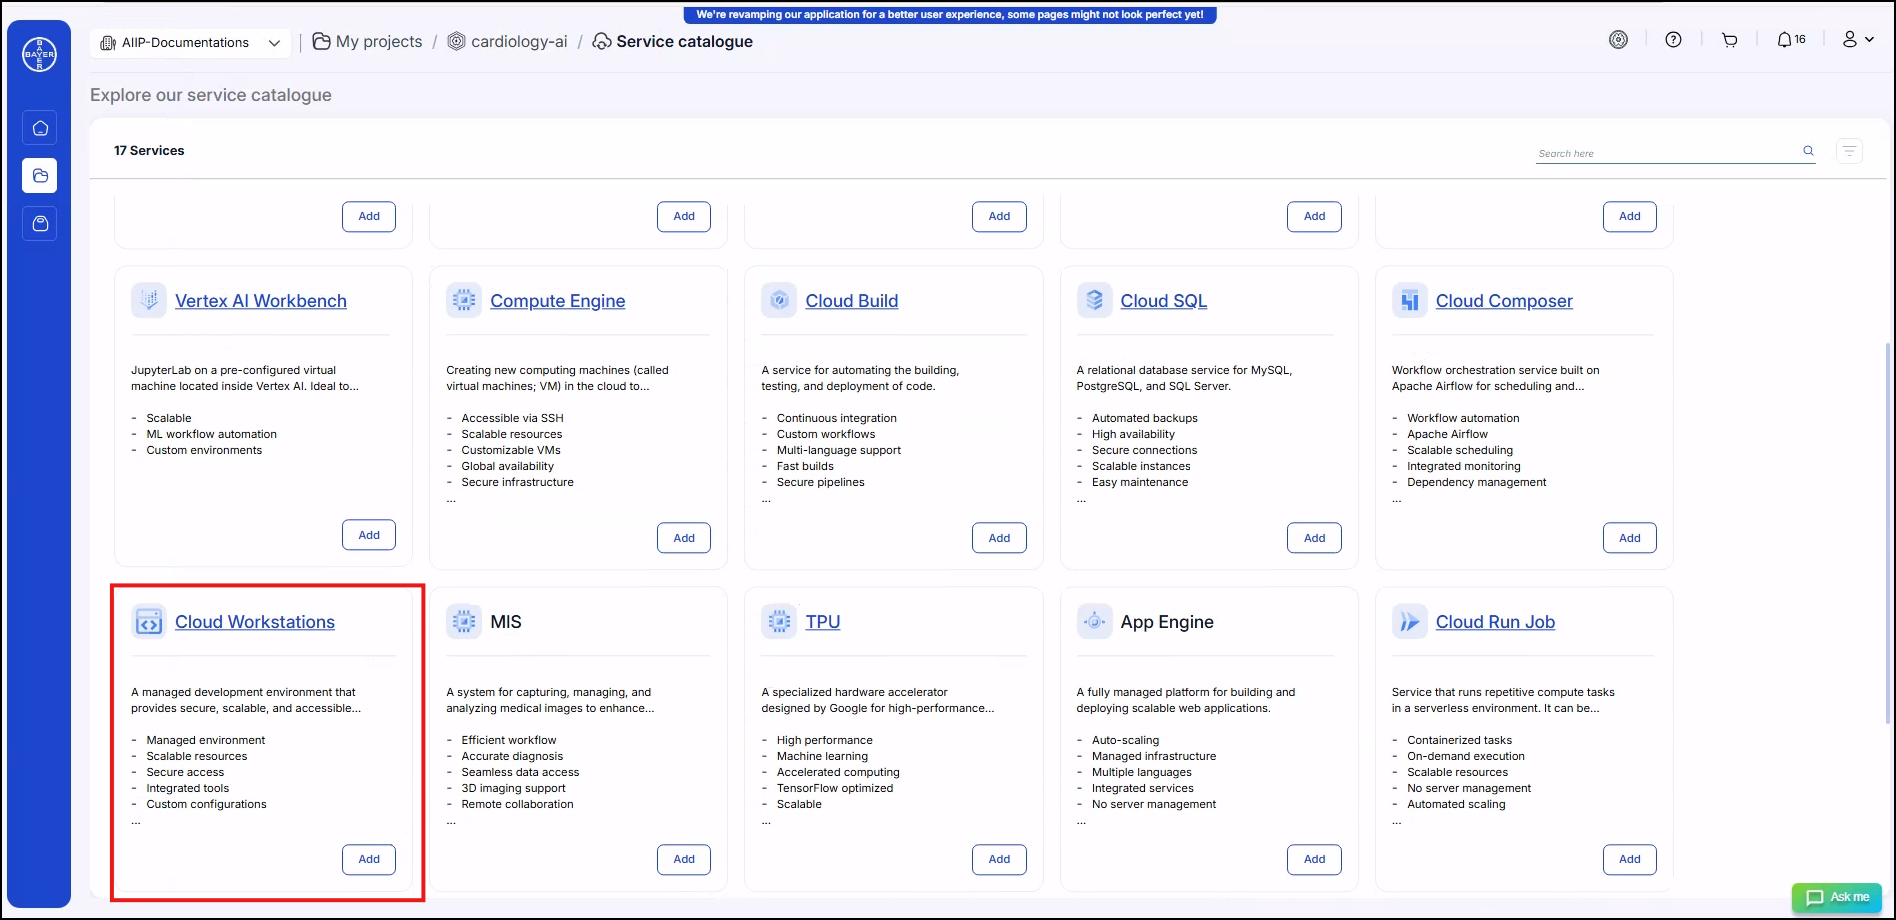The image size is (1896, 920).
Task: Add Cloud SQL service
Action: [1314, 538]
